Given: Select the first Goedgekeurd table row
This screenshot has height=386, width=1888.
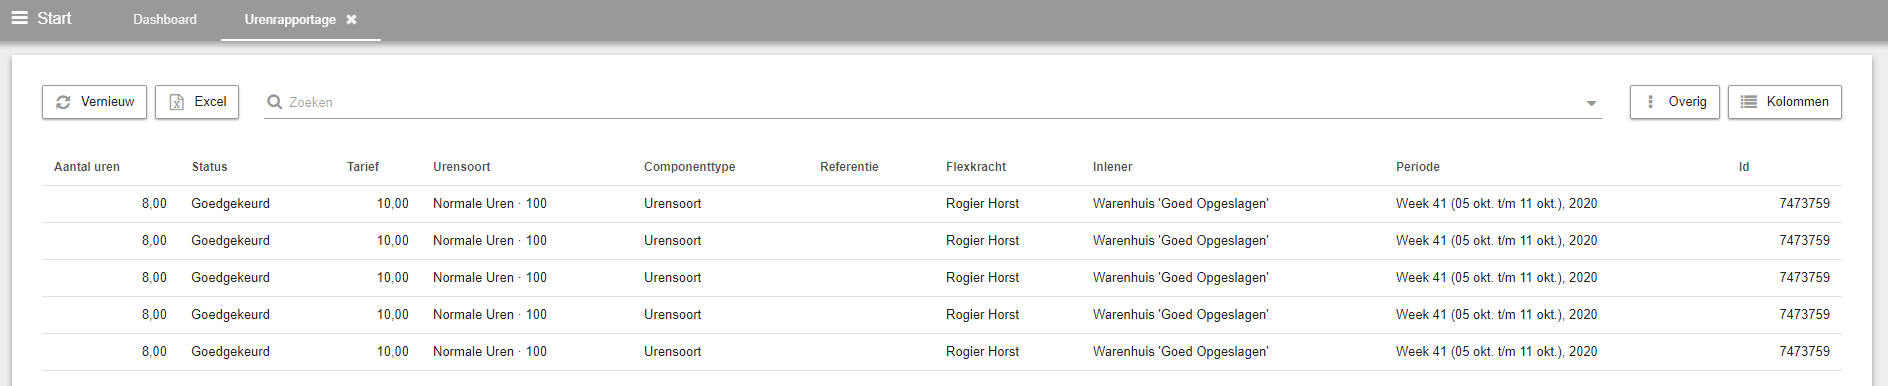Looking at the screenshot, I should click(x=941, y=204).
